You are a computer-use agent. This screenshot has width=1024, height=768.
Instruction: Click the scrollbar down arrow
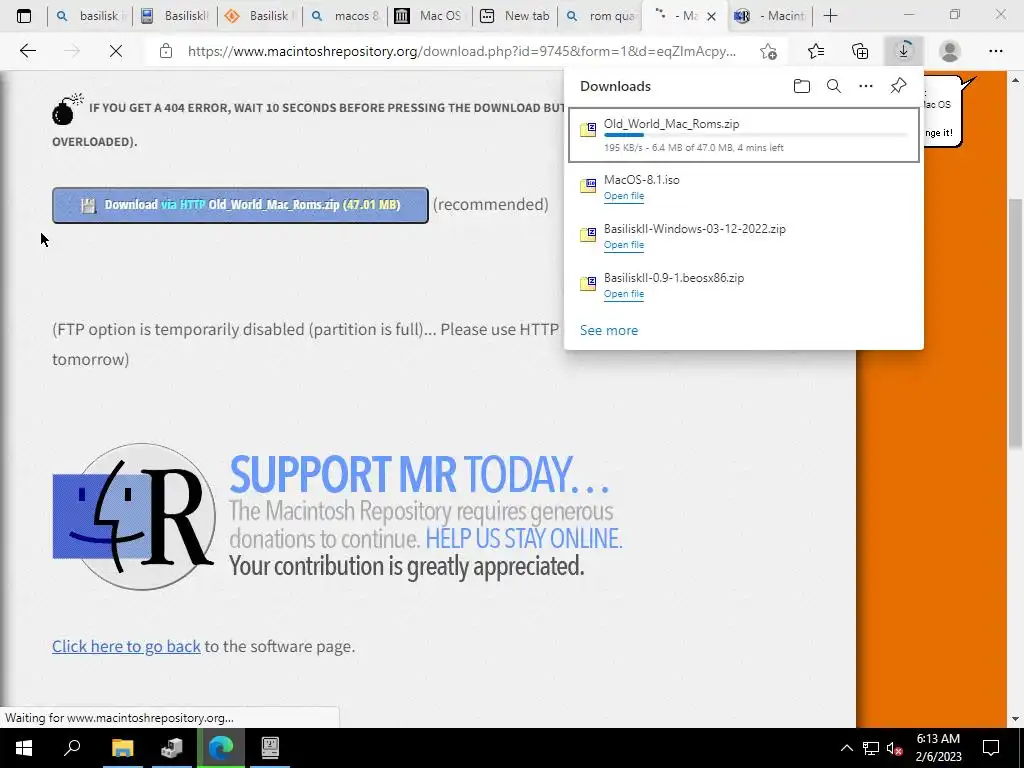1015,719
